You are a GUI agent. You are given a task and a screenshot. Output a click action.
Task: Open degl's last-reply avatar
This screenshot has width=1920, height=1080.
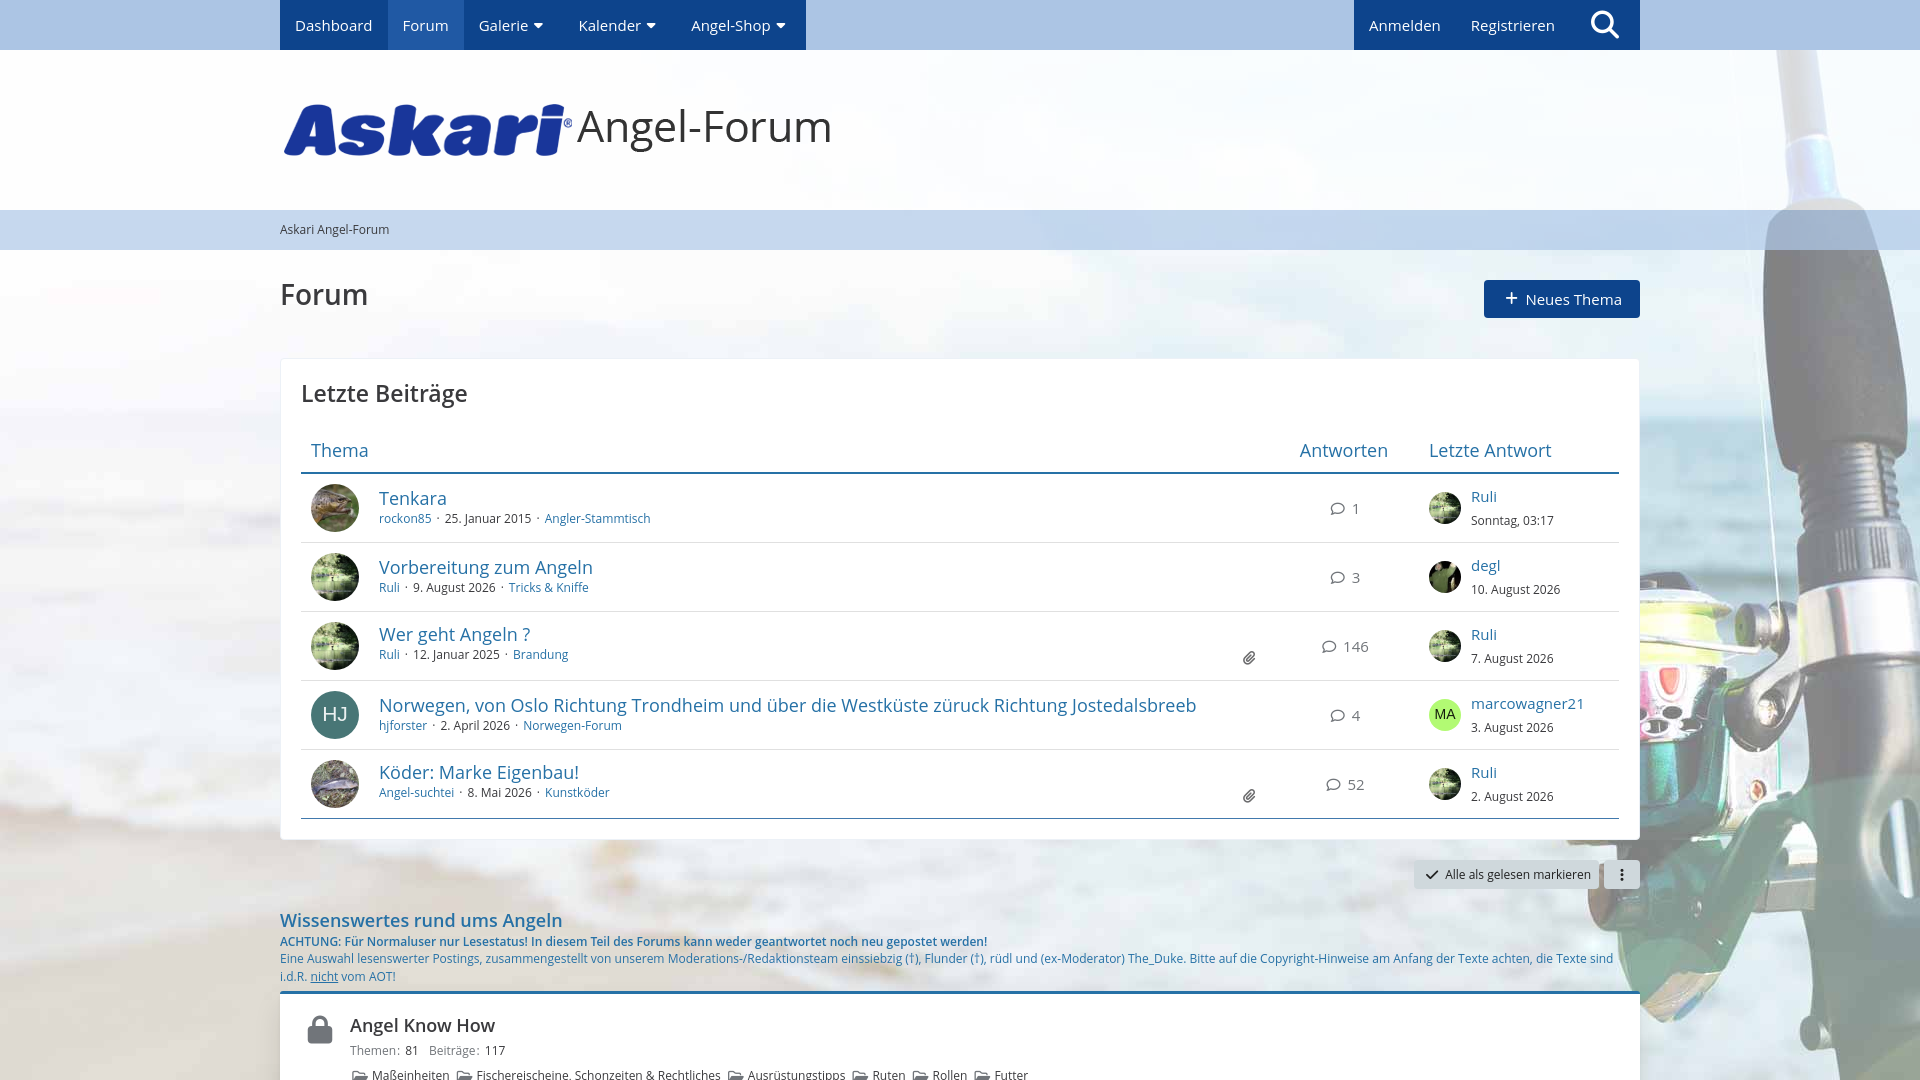coord(1445,577)
